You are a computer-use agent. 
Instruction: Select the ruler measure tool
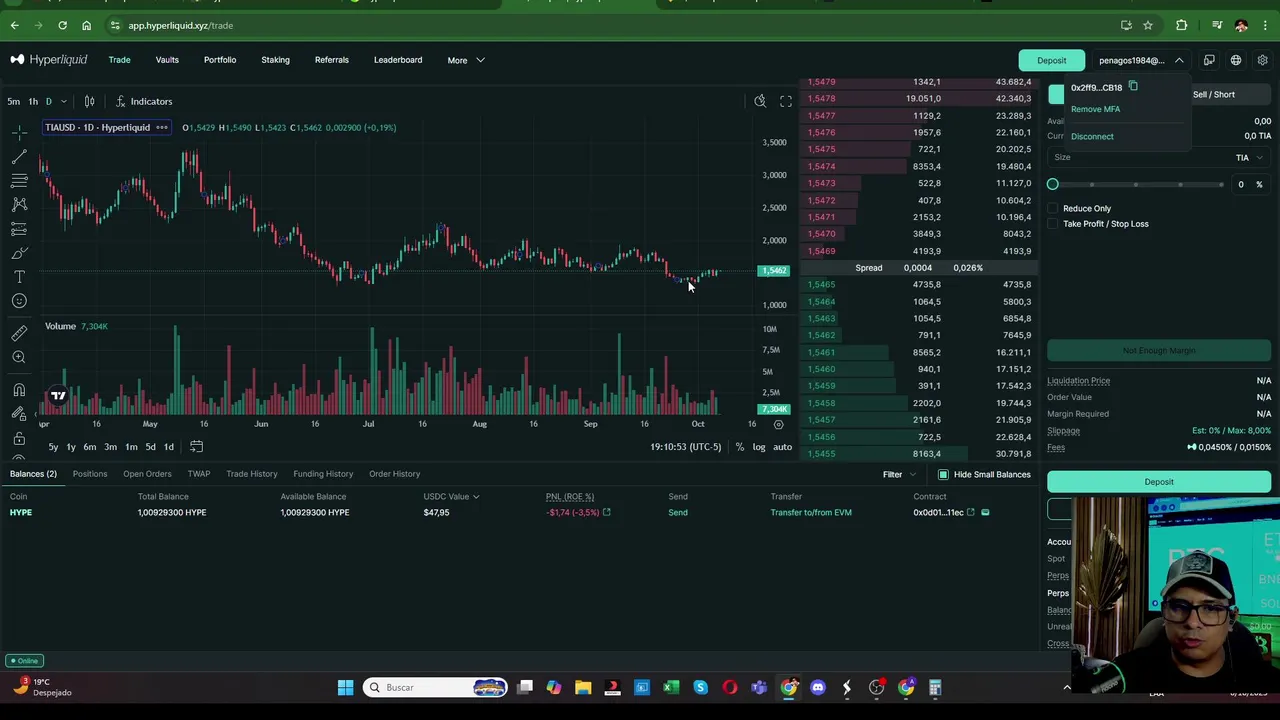click(19, 333)
